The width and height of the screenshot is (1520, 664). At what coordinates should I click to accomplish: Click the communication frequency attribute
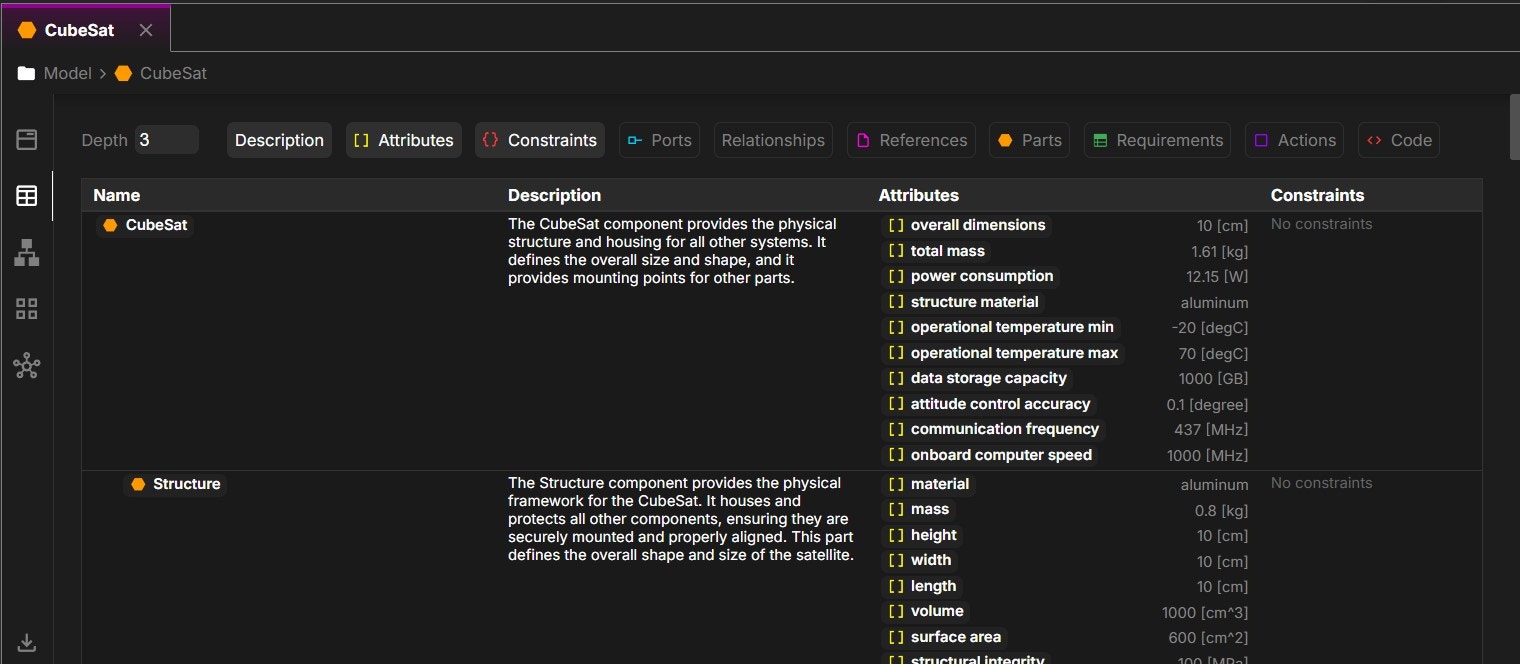[x=994, y=429]
